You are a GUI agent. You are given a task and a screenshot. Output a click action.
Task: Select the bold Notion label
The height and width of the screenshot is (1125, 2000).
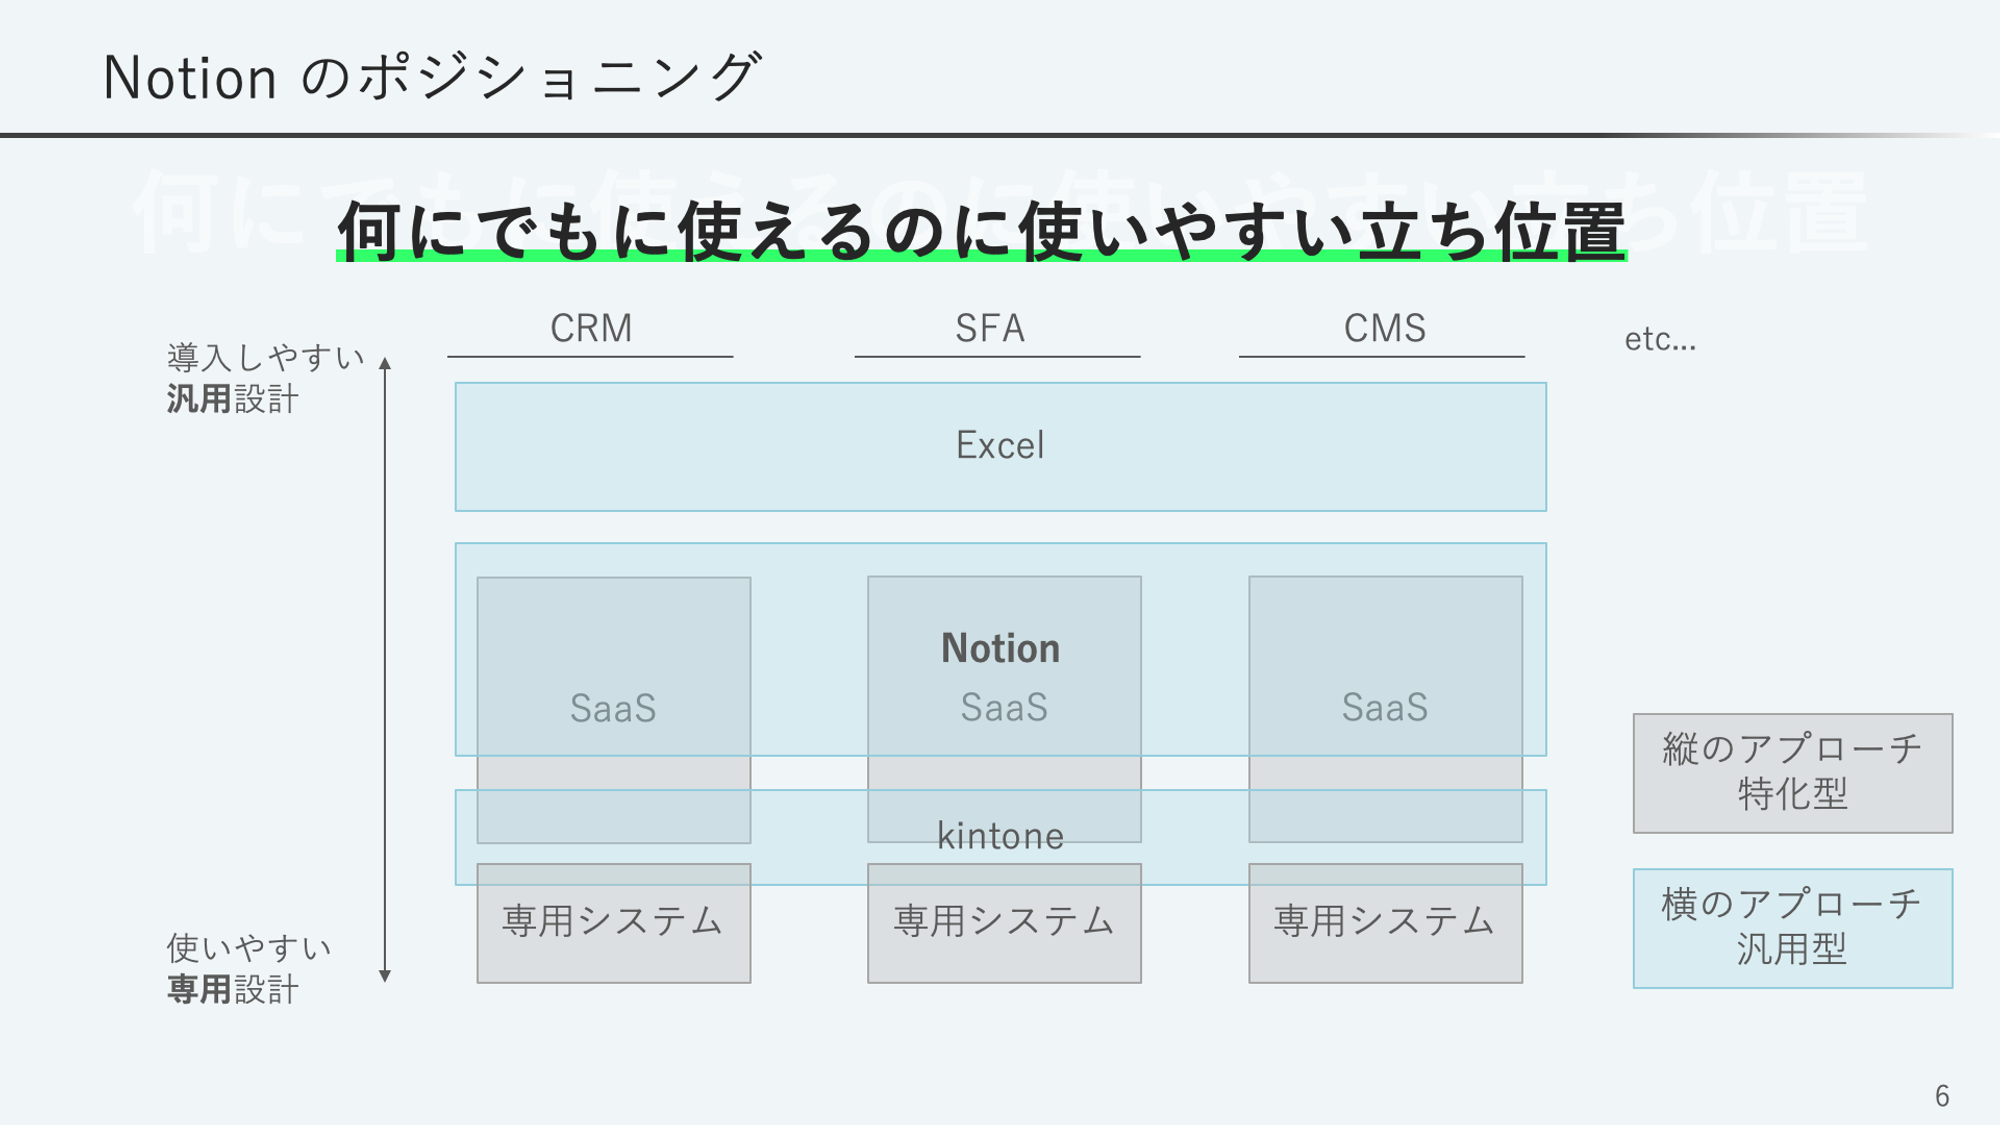(1000, 648)
